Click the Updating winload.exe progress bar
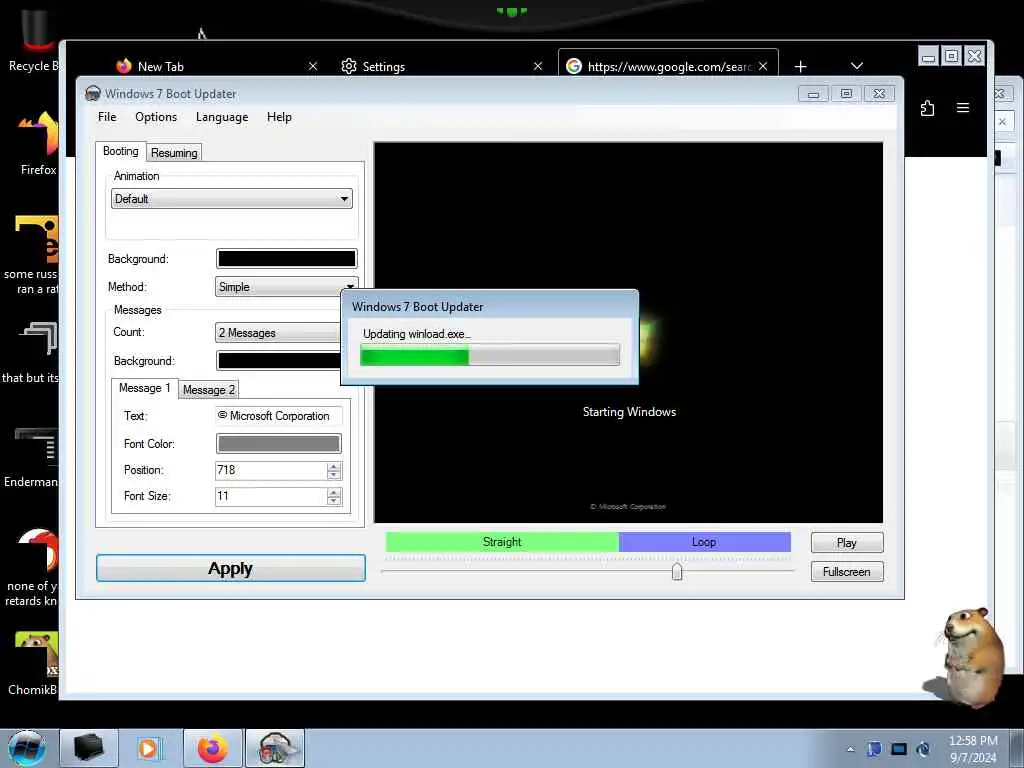The image size is (1024, 768). click(x=490, y=356)
